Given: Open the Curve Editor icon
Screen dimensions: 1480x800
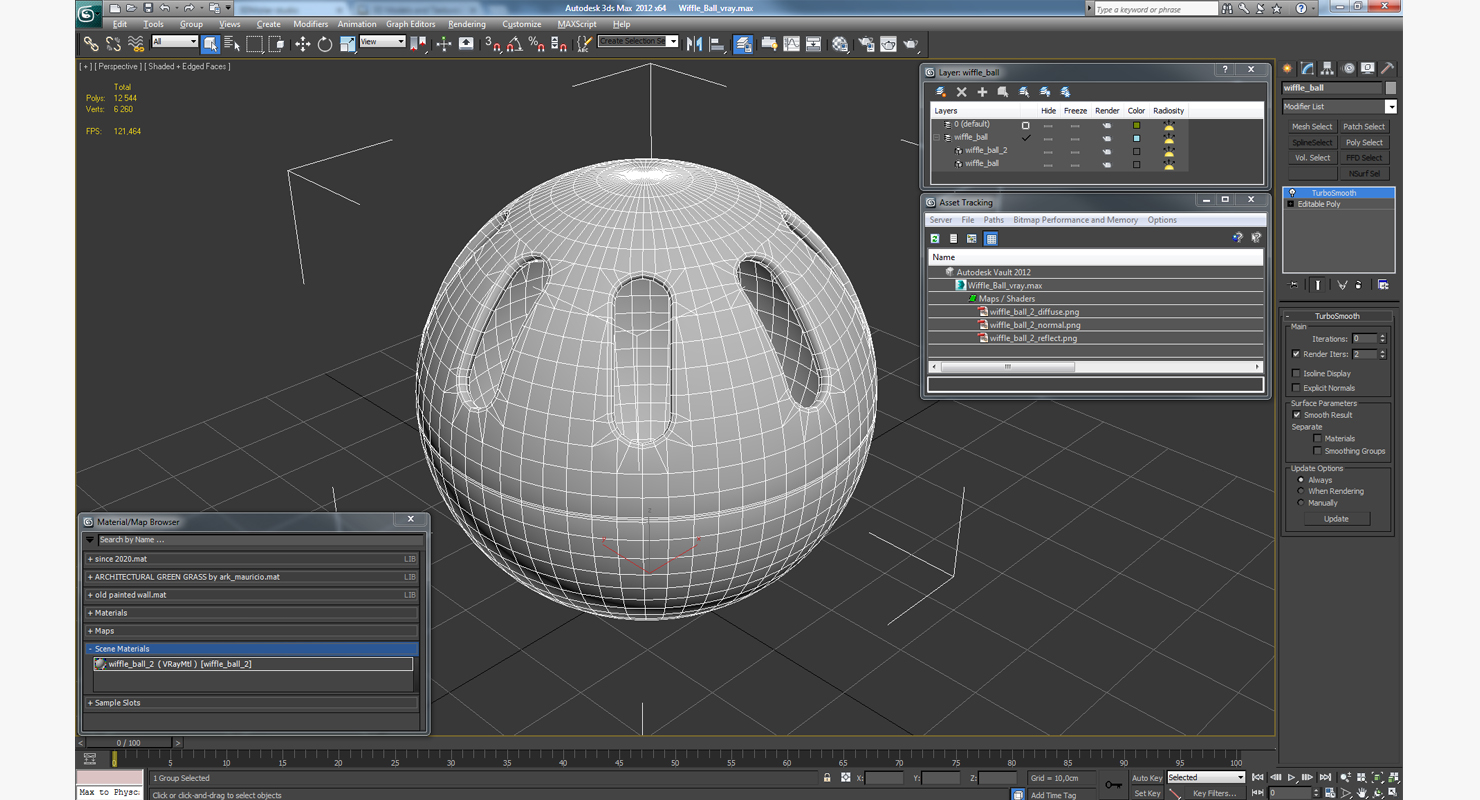Looking at the screenshot, I should coord(791,44).
